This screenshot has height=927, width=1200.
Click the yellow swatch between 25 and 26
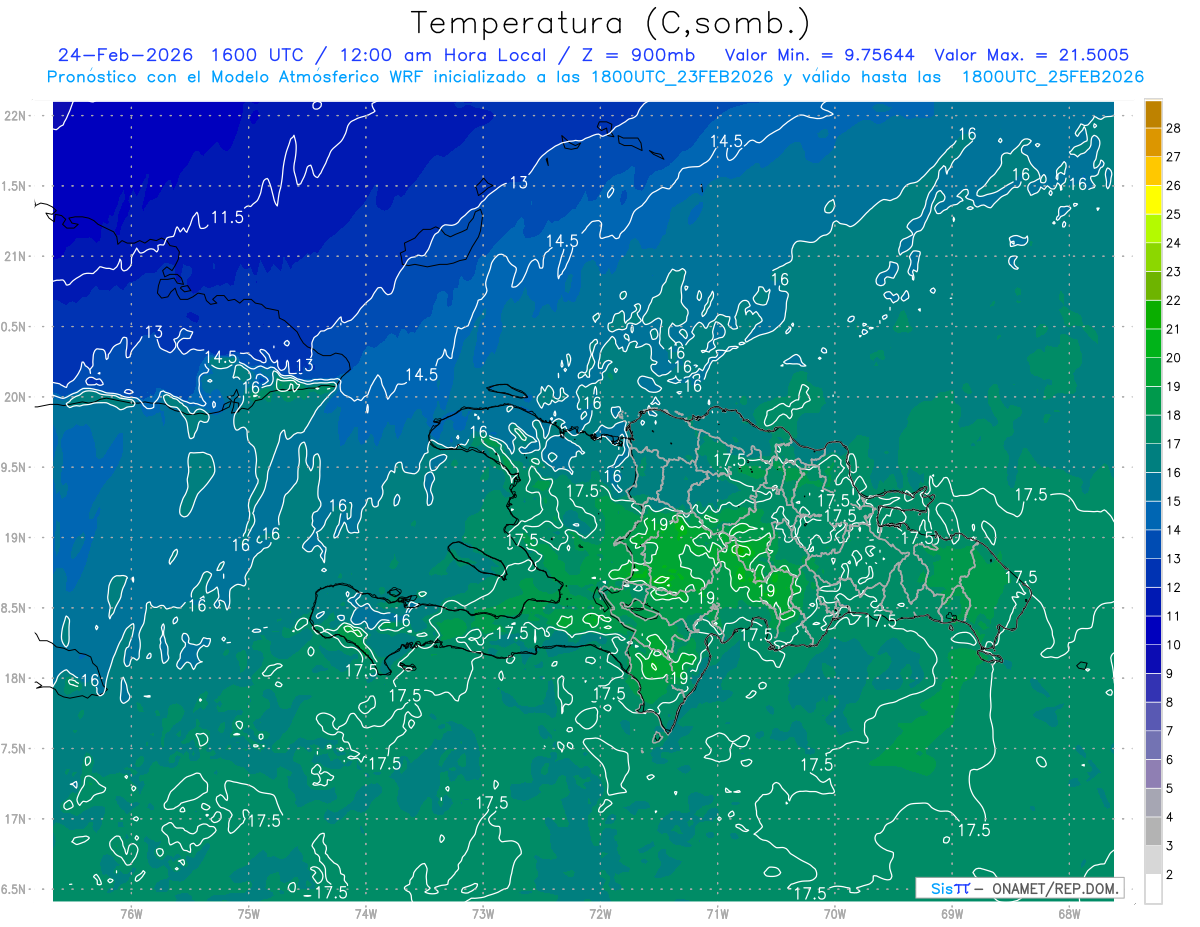[x=1153, y=201]
